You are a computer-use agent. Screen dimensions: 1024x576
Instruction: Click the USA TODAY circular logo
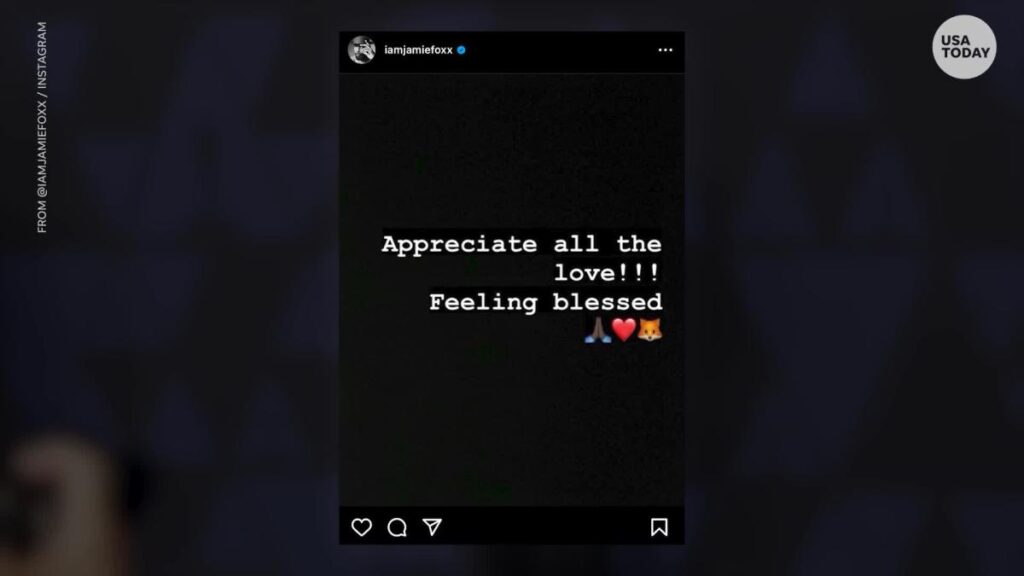tap(964, 47)
